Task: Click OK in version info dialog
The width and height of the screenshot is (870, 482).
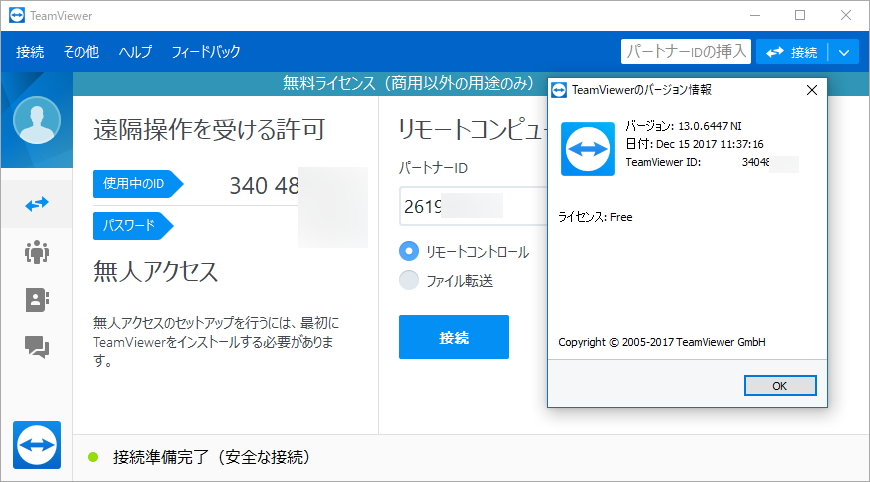Action: pos(780,385)
